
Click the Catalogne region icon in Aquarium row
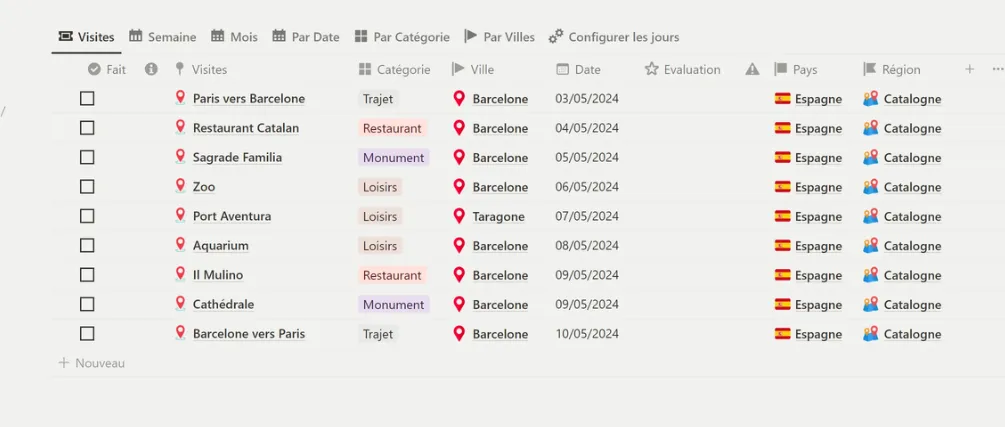(x=870, y=246)
